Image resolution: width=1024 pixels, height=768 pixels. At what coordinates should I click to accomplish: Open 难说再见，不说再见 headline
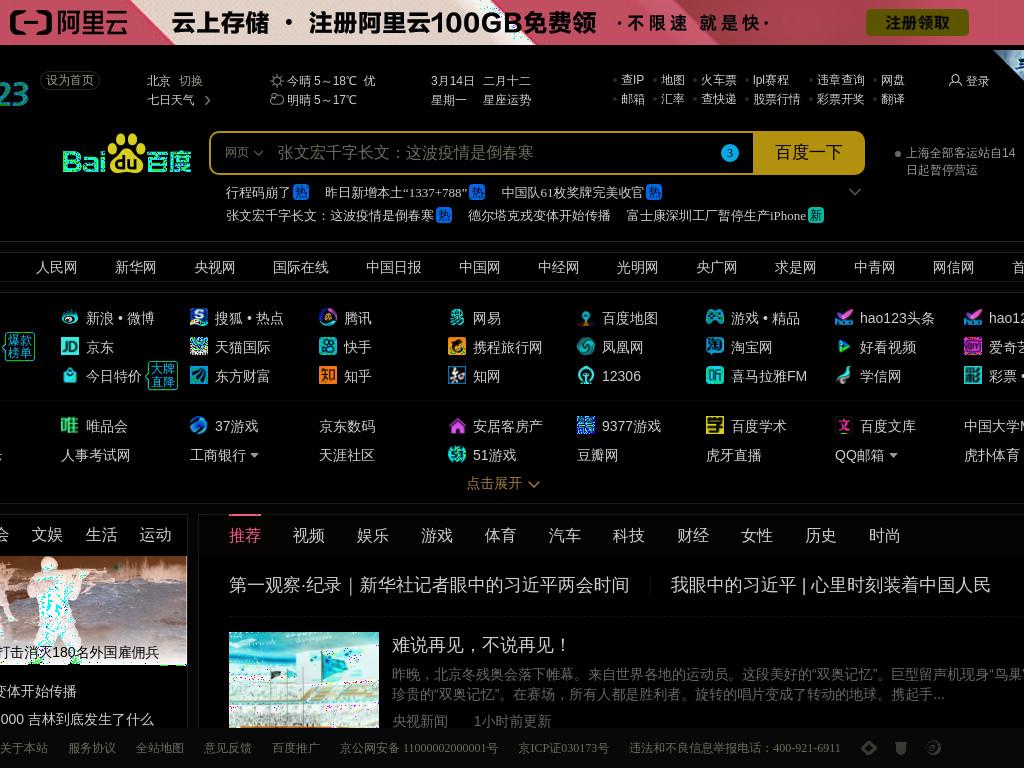479,645
